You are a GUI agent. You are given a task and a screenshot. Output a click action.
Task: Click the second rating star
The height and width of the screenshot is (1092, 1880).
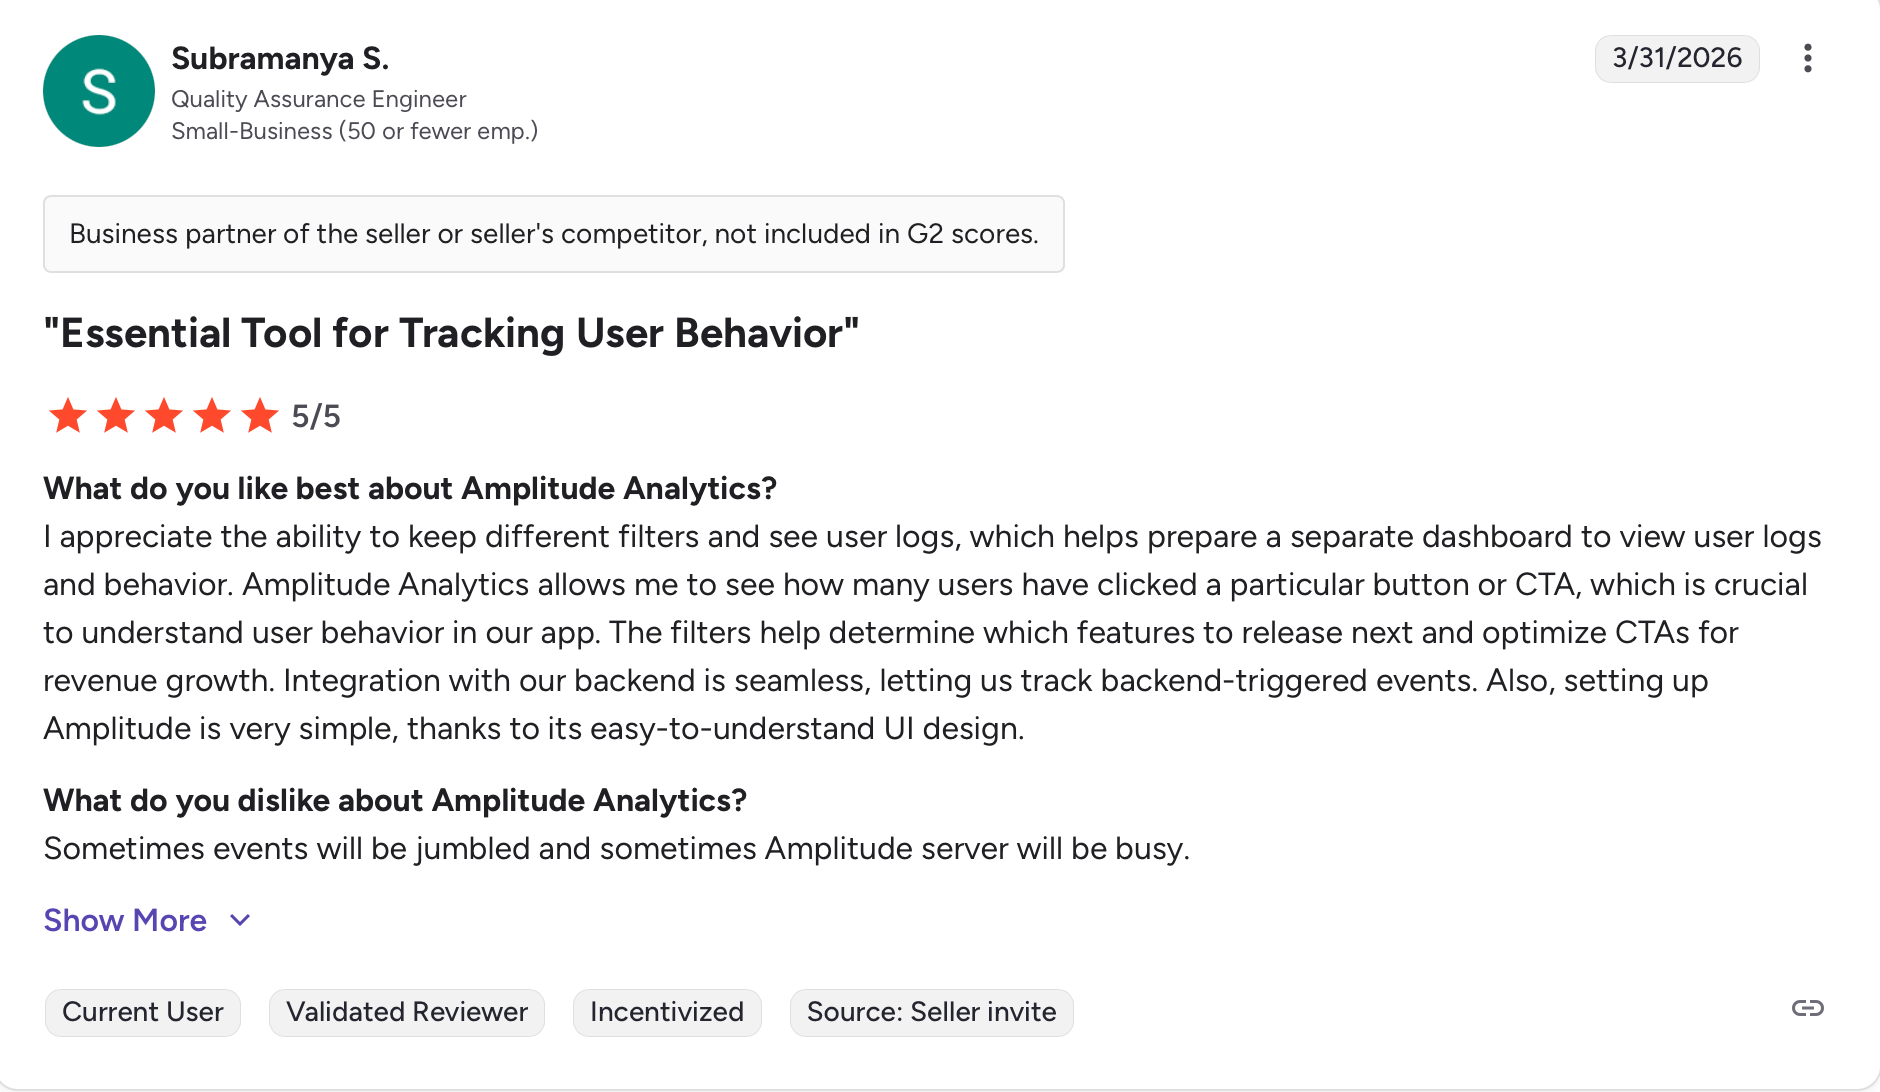tap(116, 416)
